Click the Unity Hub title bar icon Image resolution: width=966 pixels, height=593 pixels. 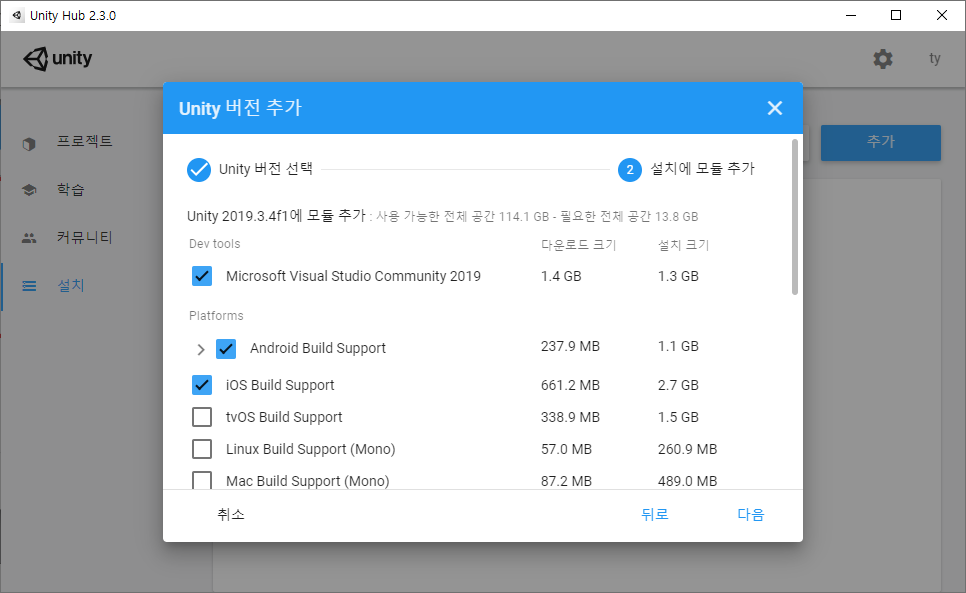click(x=17, y=15)
